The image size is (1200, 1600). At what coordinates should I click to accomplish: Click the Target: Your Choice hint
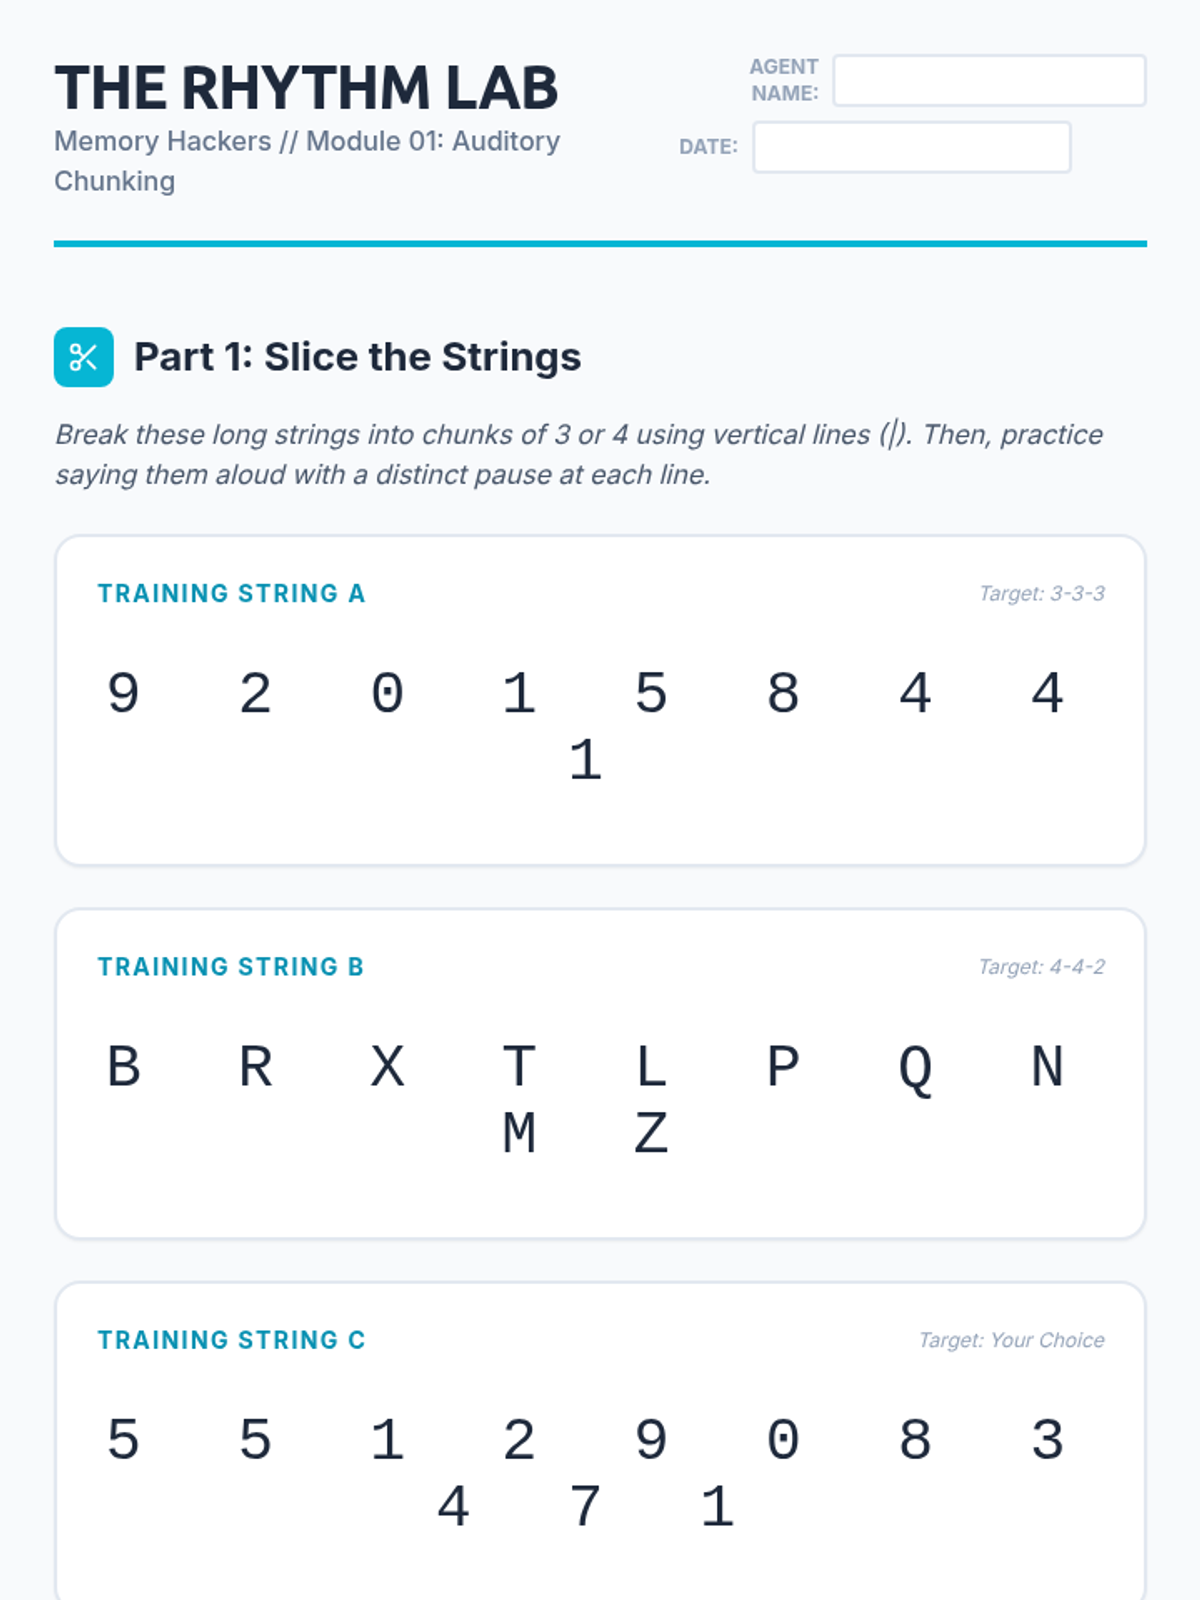click(x=1011, y=1340)
